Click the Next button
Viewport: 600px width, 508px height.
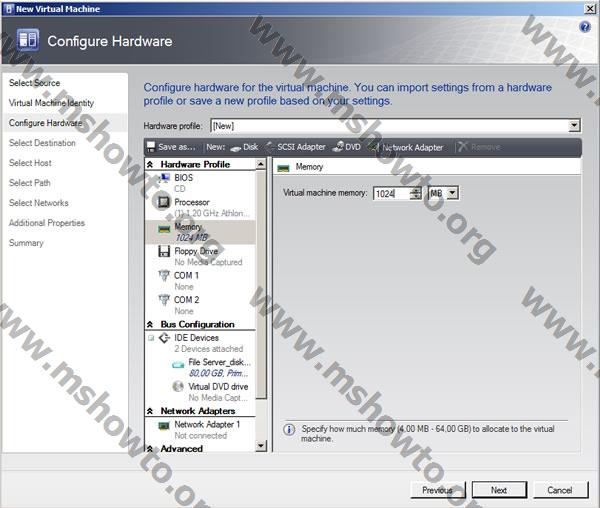point(499,490)
